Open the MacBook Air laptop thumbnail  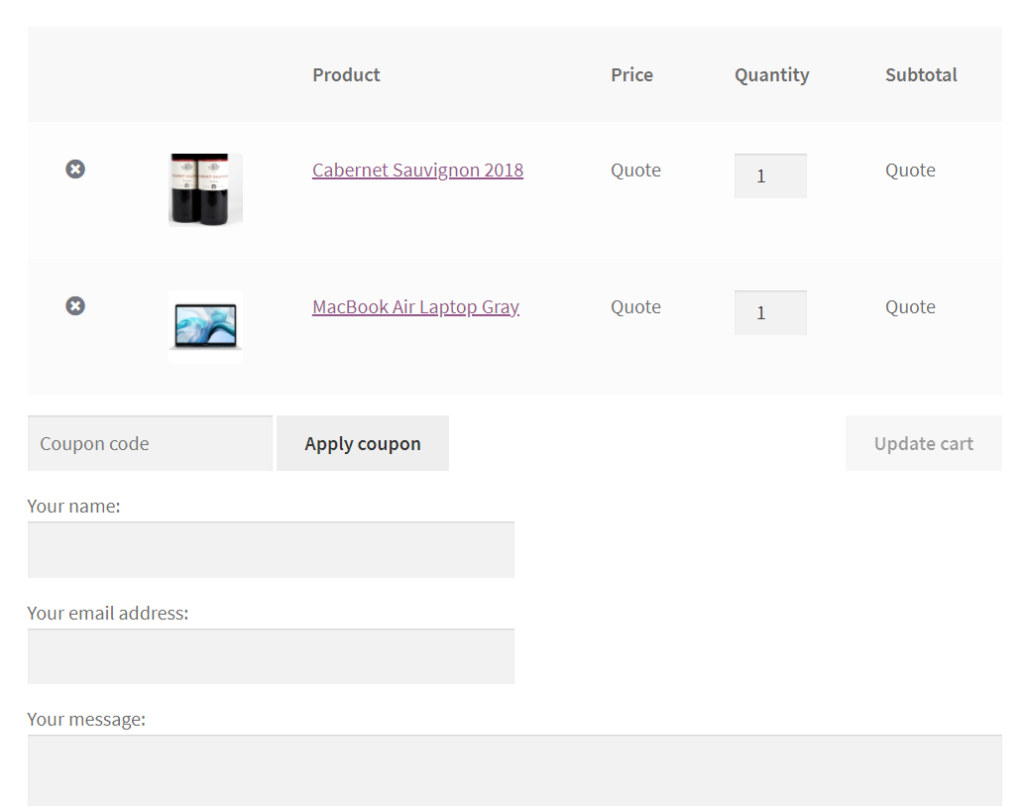click(206, 327)
